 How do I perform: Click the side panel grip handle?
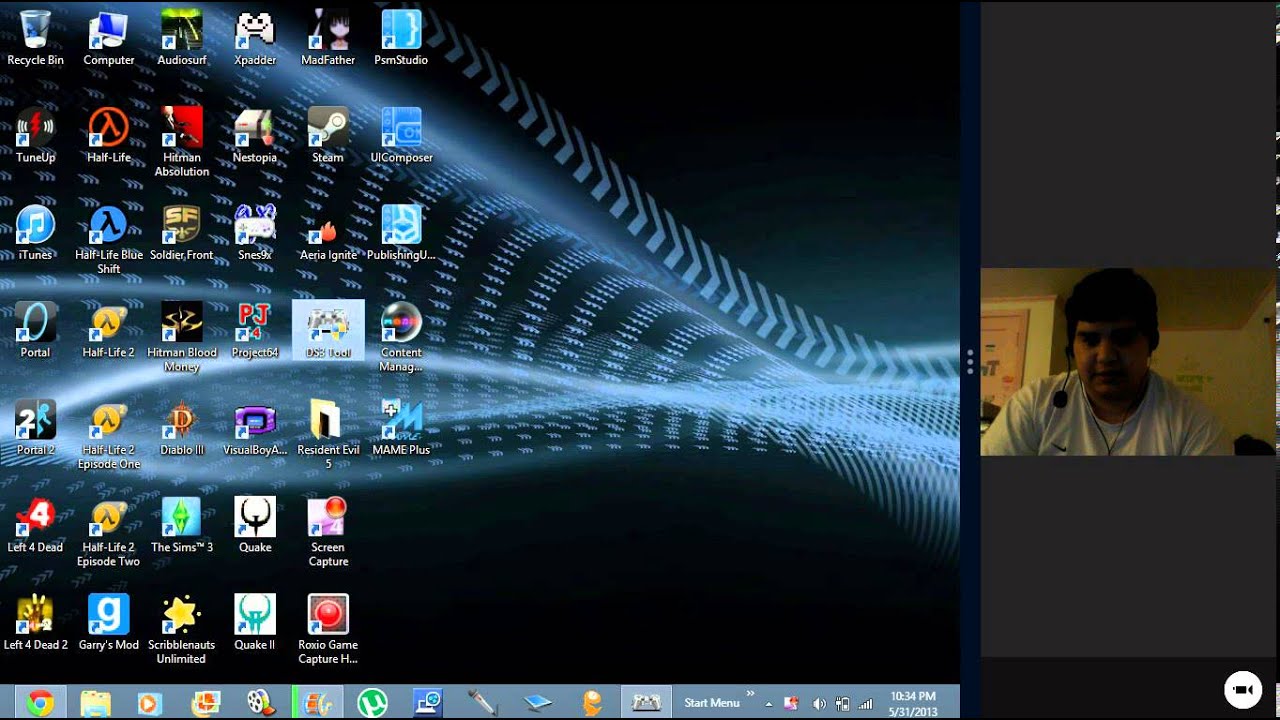969,362
